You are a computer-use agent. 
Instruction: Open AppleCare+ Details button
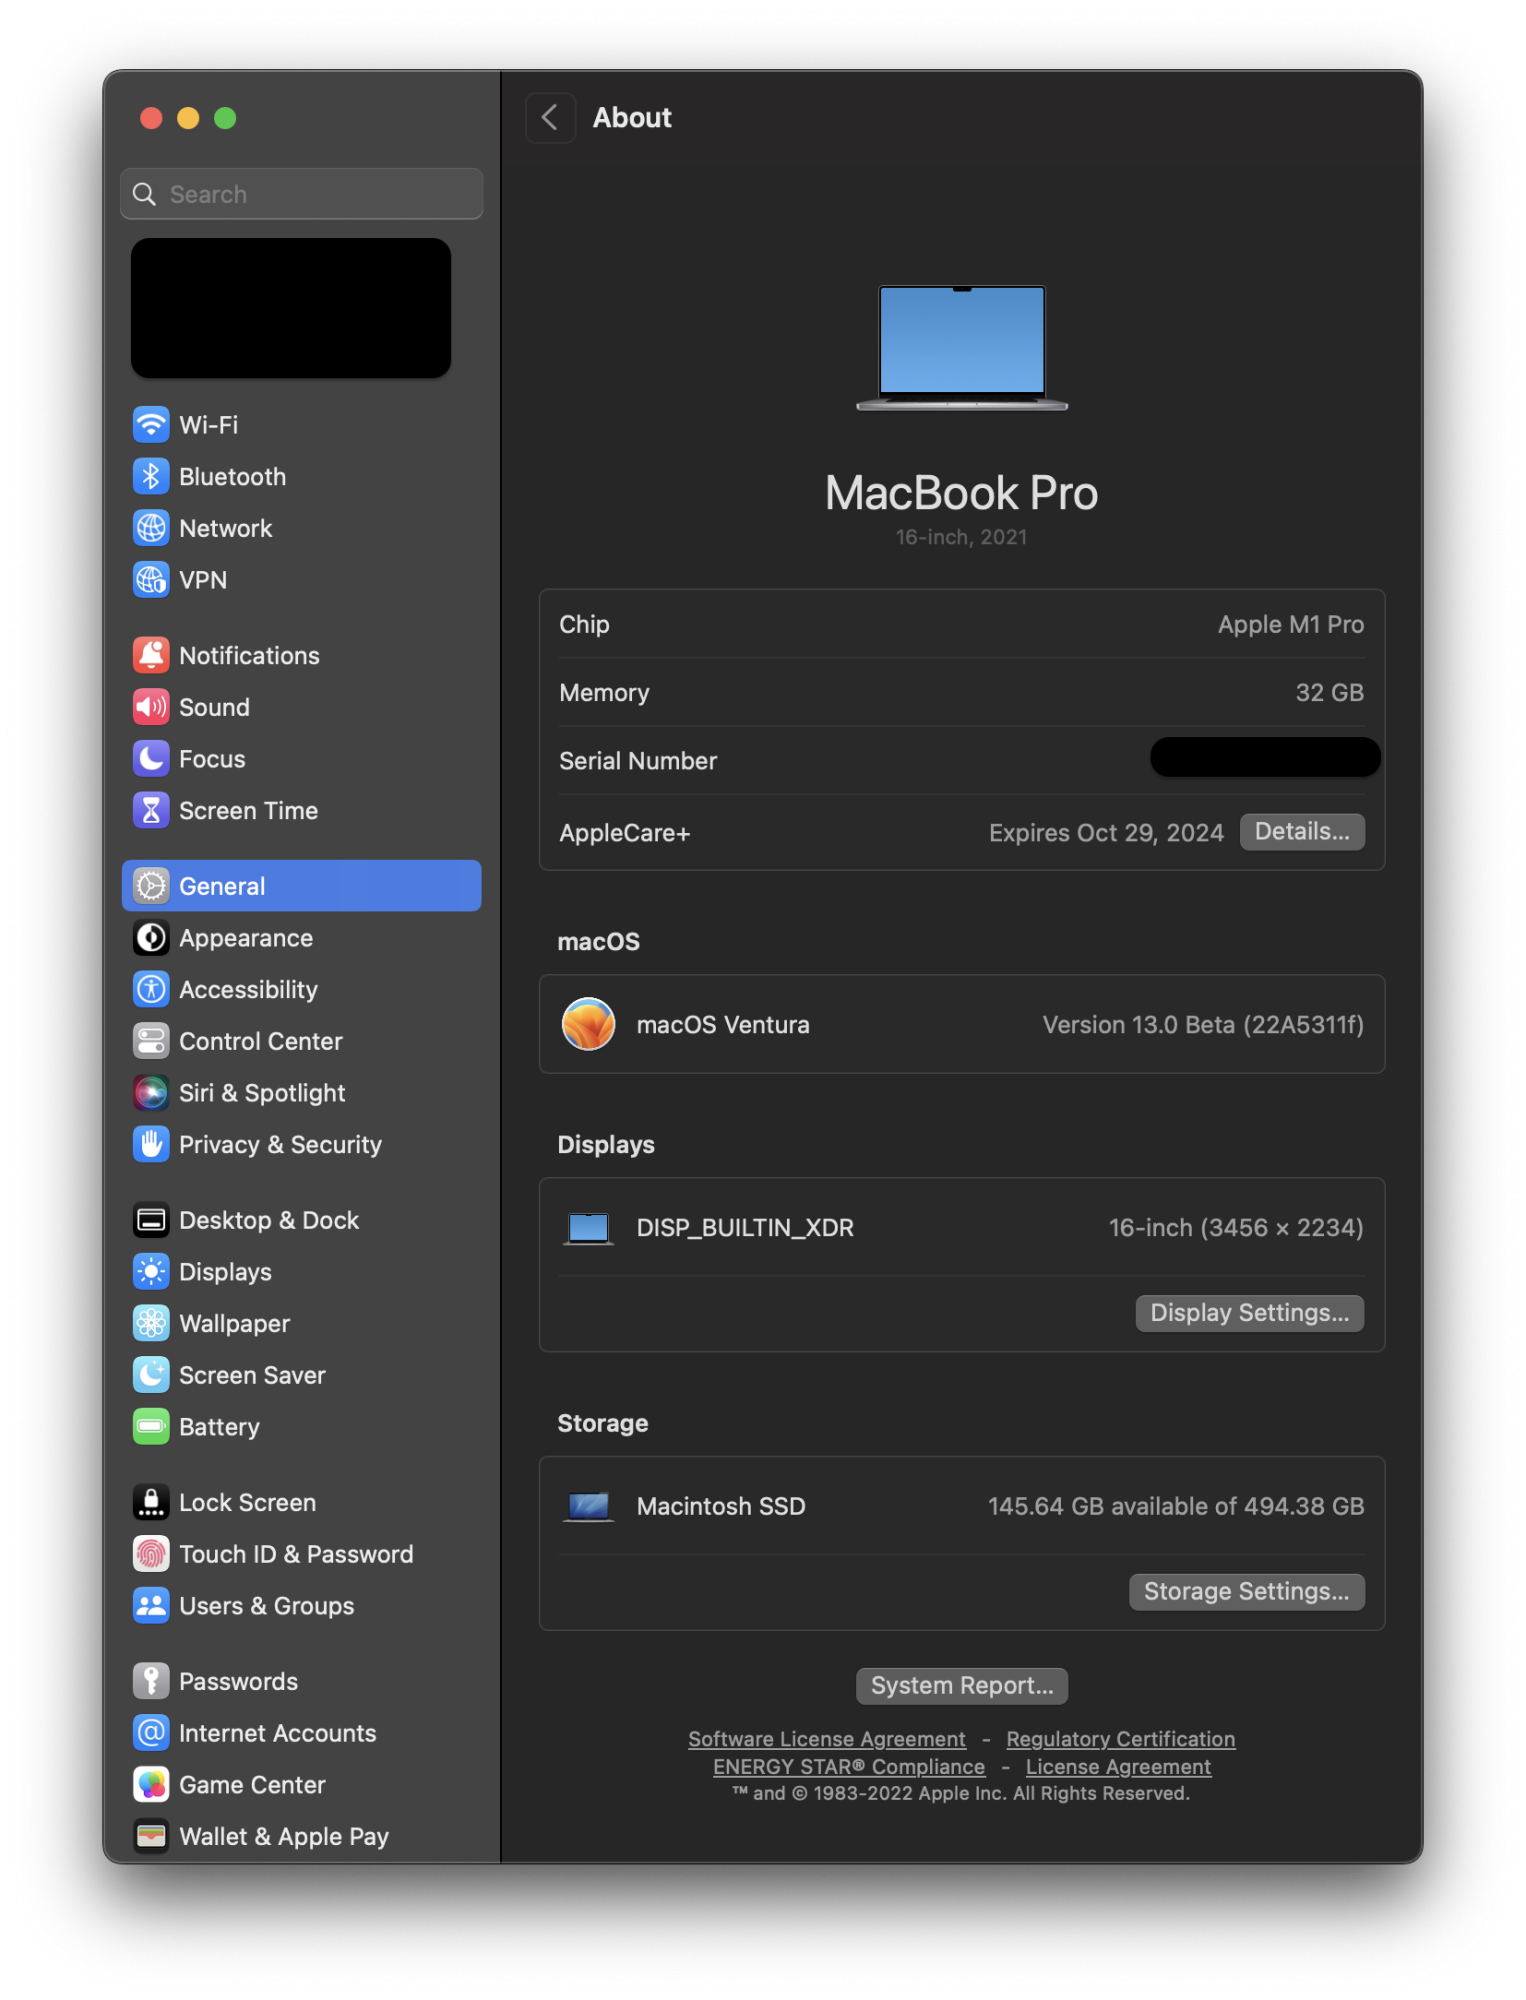(1302, 832)
